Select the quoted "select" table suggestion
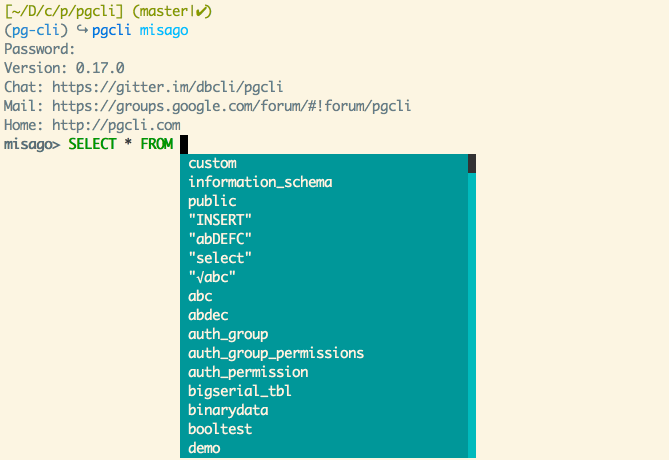This screenshot has height=460, width=669. tap(220, 258)
